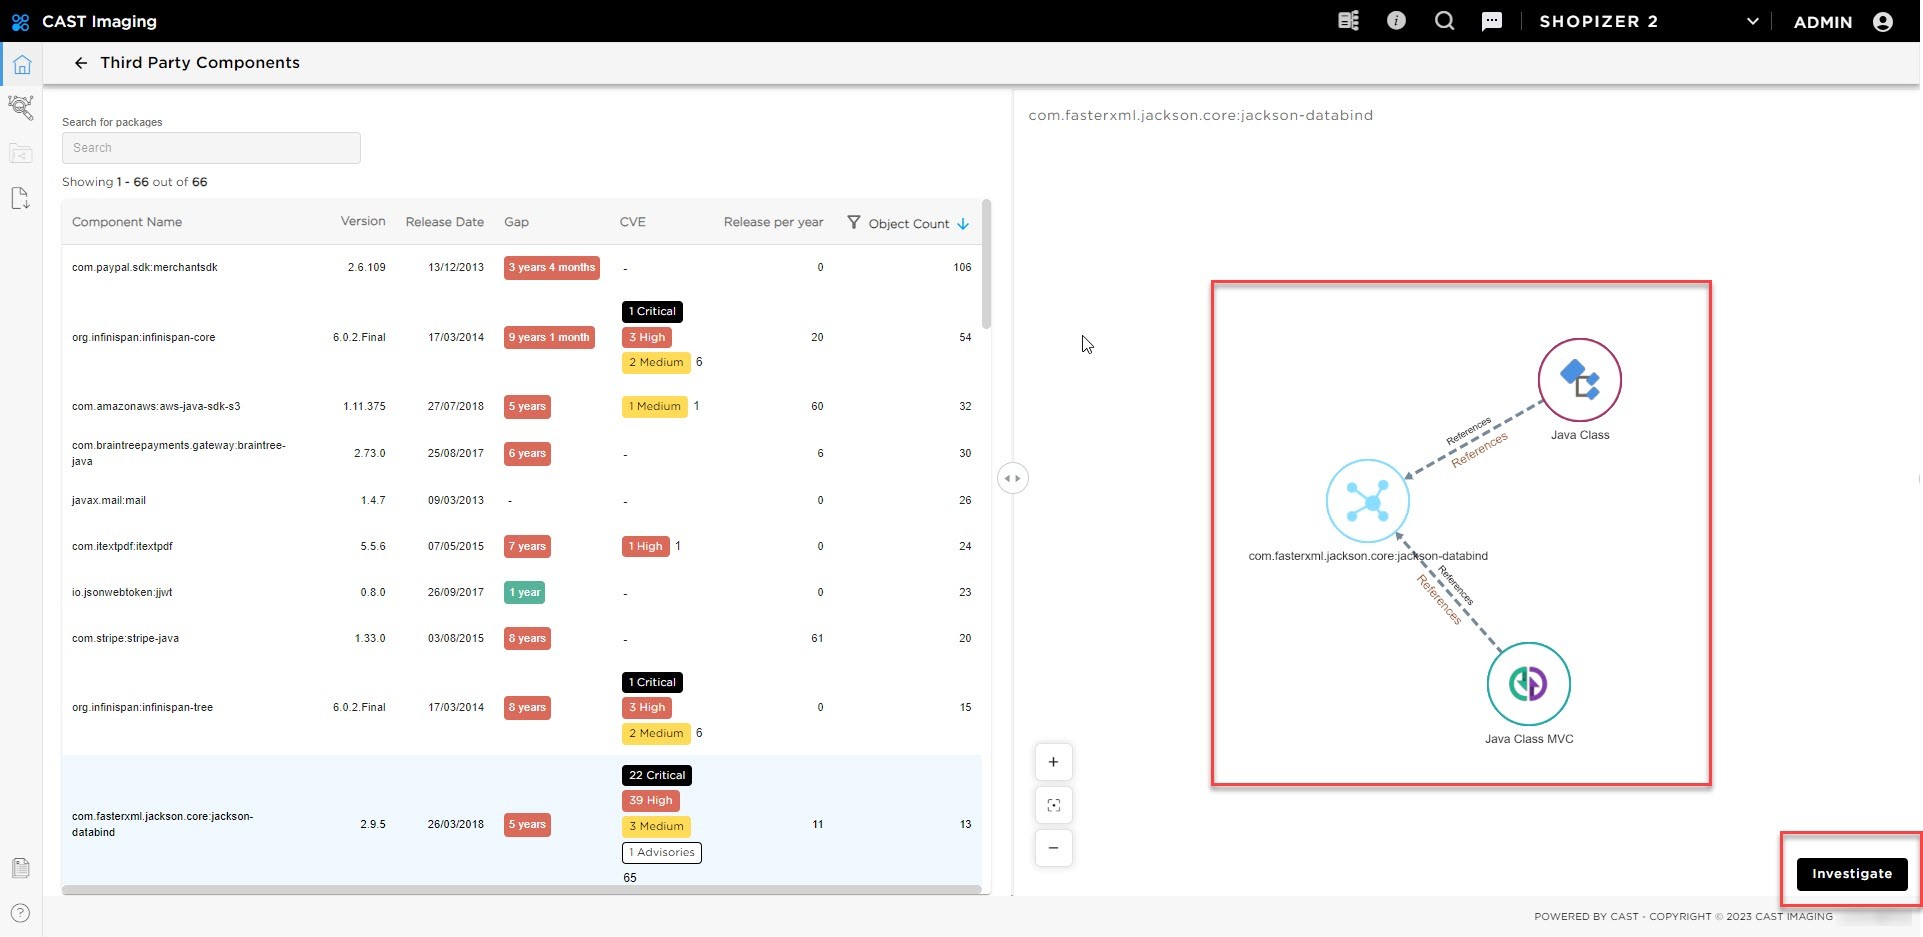Open the SHOPIZER 2 application dropdown
Image resolution: width=1923 pixels, height=937 pixels.
1751,21
